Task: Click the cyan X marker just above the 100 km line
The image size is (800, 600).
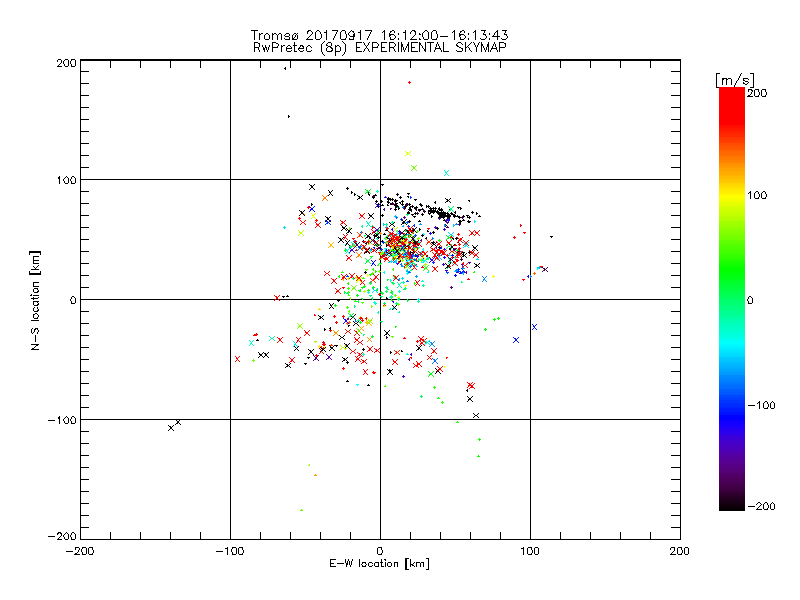Action: point(446,173)
